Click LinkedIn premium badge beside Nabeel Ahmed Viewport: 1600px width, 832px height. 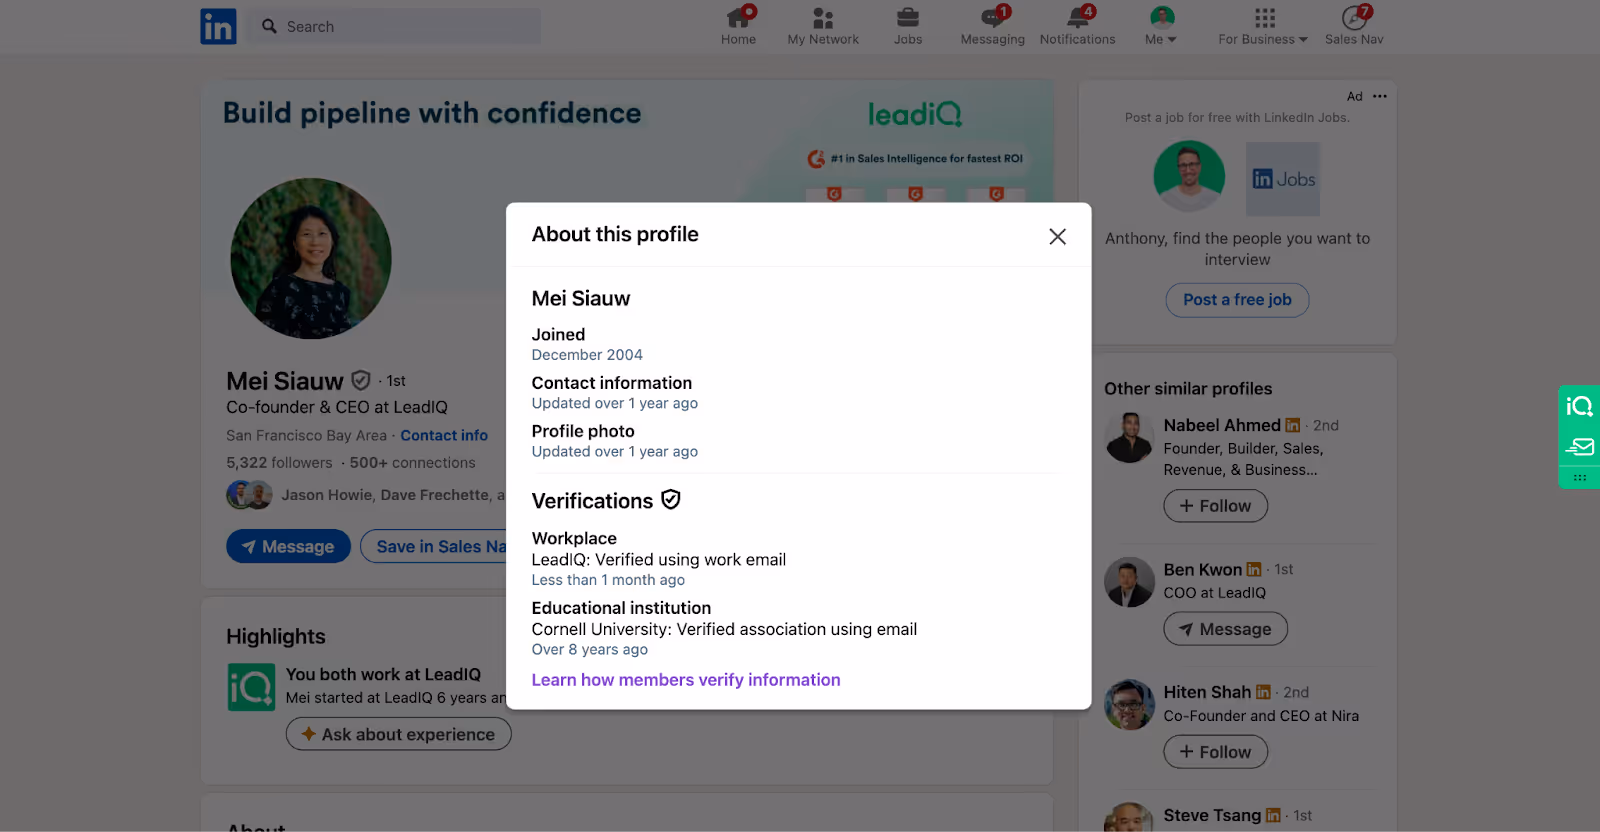point(1293,425)
